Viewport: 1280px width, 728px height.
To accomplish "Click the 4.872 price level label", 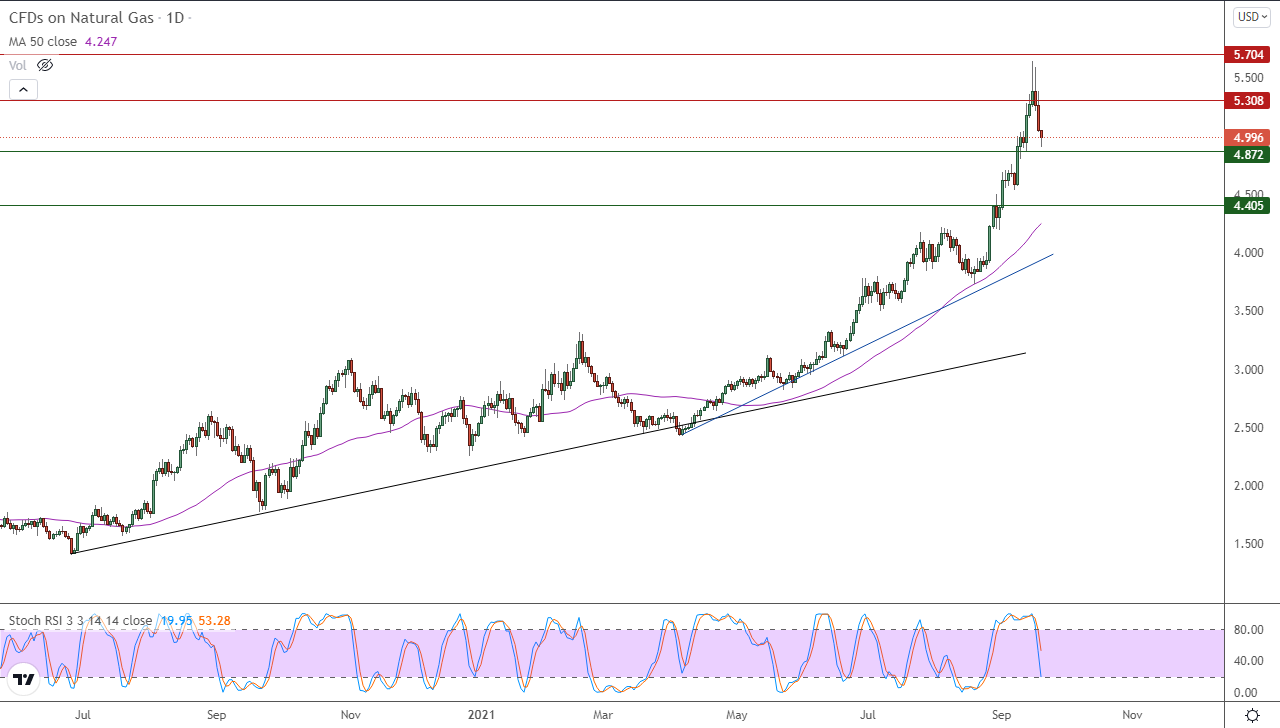I will tap(1250, 154).
